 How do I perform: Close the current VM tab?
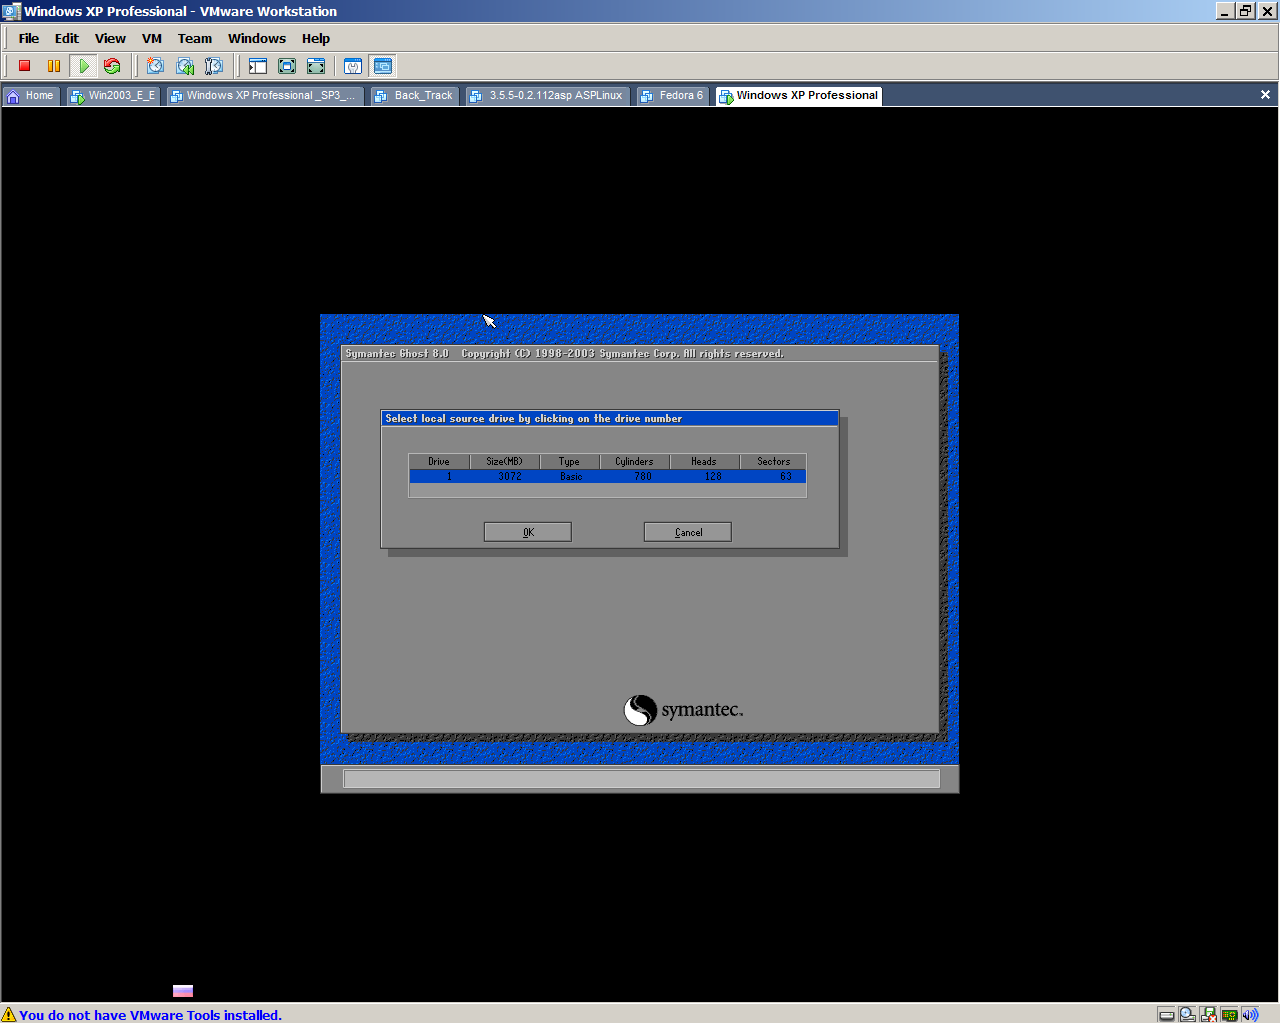pos(1265,95)
